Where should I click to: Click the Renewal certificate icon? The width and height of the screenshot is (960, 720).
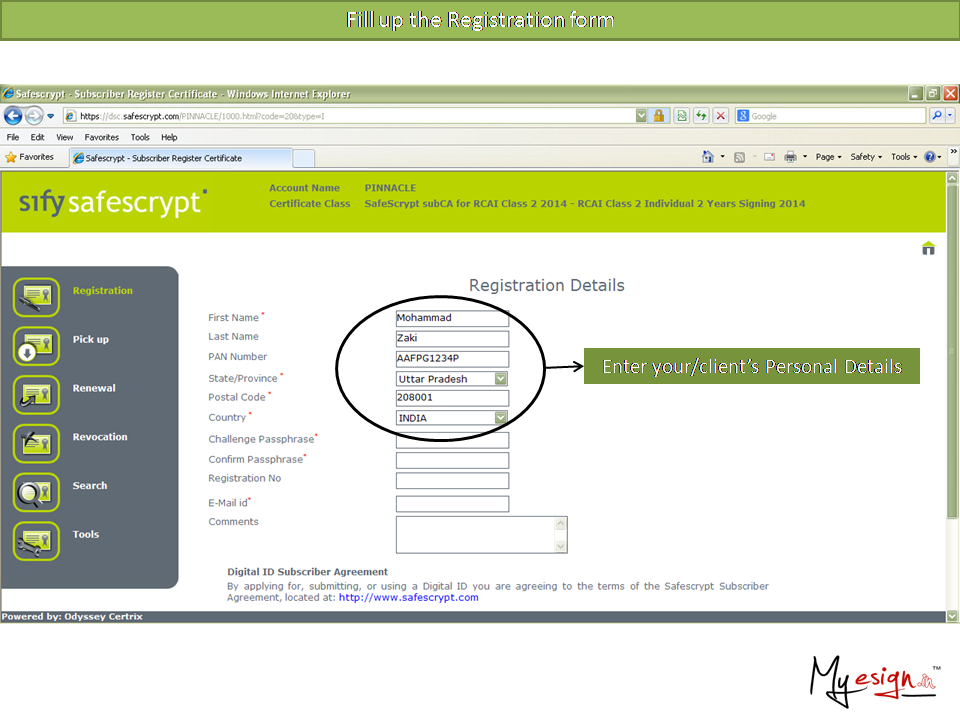pyautogui.click(x=37, y=394)
